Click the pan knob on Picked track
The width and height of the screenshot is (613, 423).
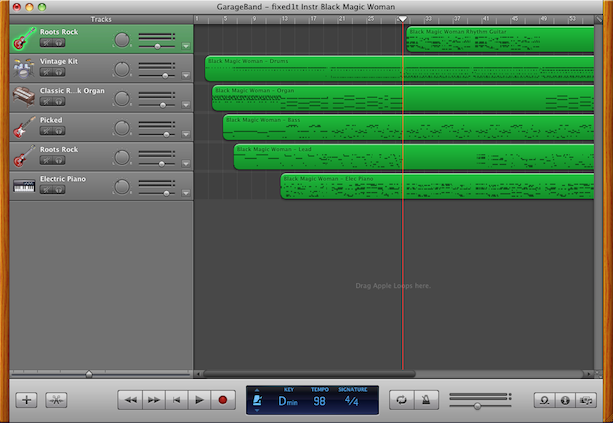(x=122, y=128)
